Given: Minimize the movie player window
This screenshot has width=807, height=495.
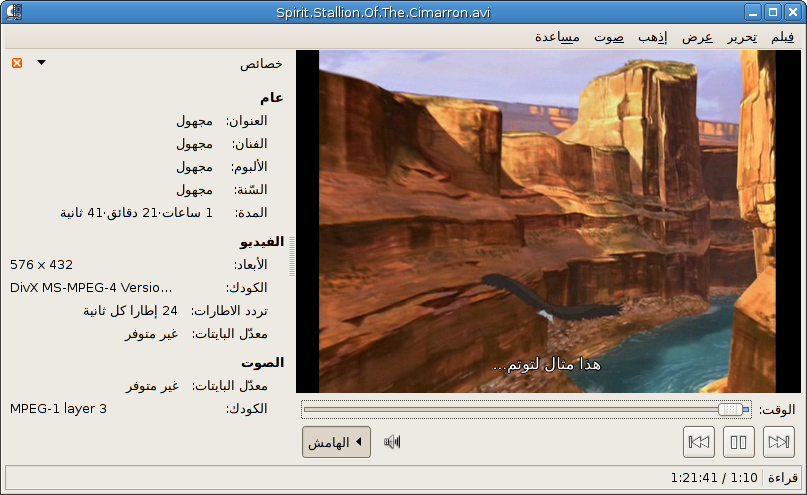Looking at the screenshot, I should (x=753, y=12).
